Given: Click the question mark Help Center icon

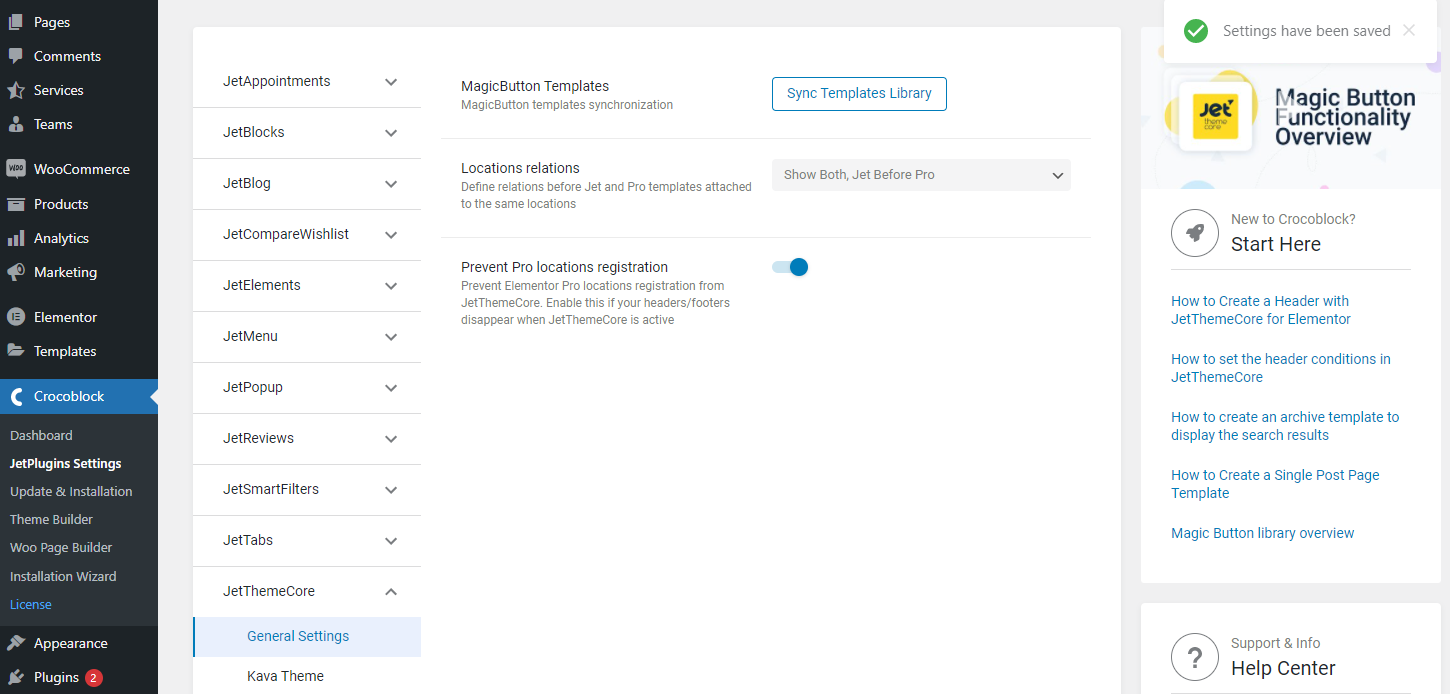Looking at the screenshot, I should tap(1195, 658).
